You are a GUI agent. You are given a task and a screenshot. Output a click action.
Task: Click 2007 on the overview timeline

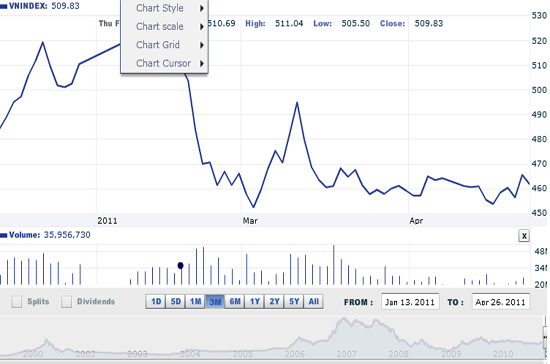(346, 354)
